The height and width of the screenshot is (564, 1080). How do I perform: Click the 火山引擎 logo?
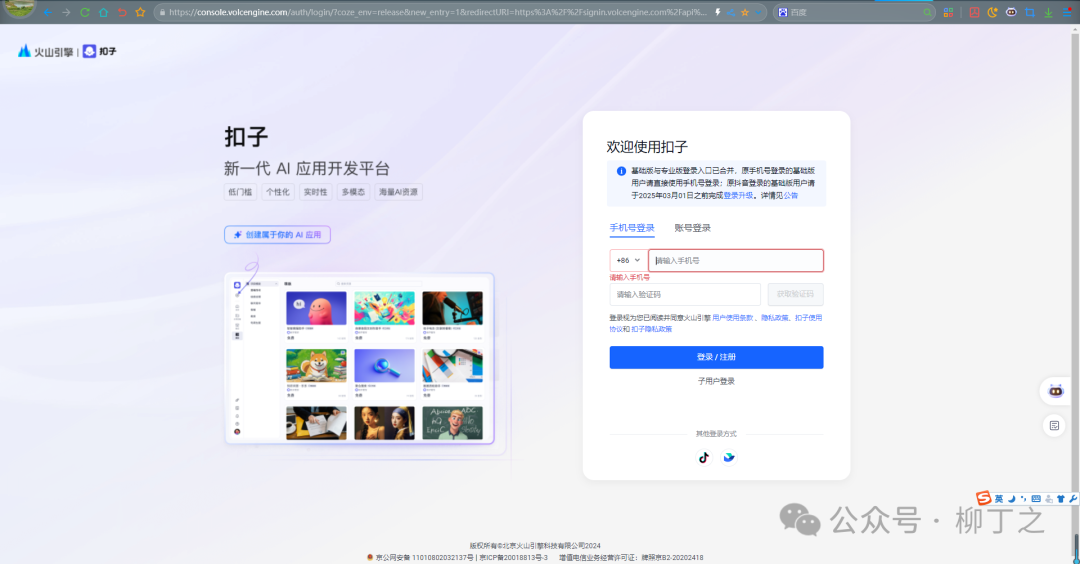click(45, 52)
